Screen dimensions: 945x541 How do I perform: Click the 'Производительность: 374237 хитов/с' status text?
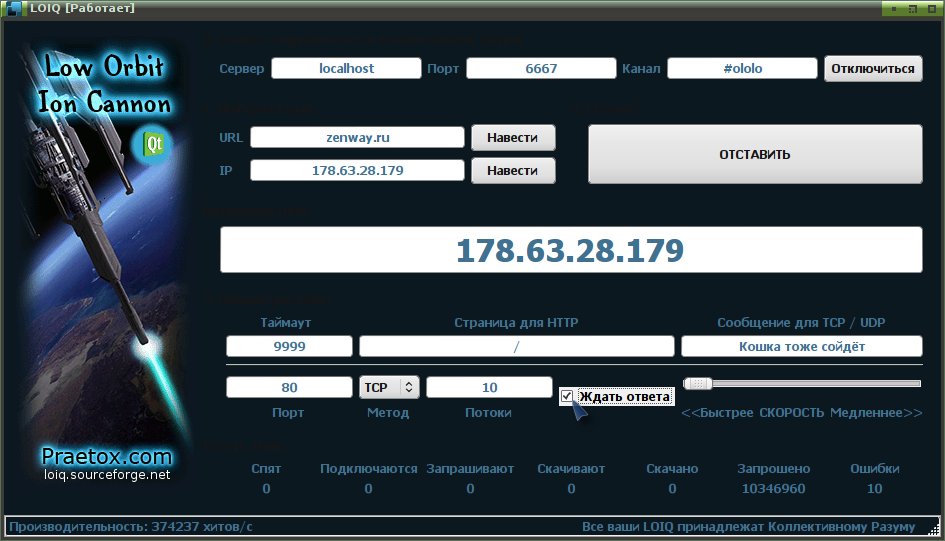(131, 527)
